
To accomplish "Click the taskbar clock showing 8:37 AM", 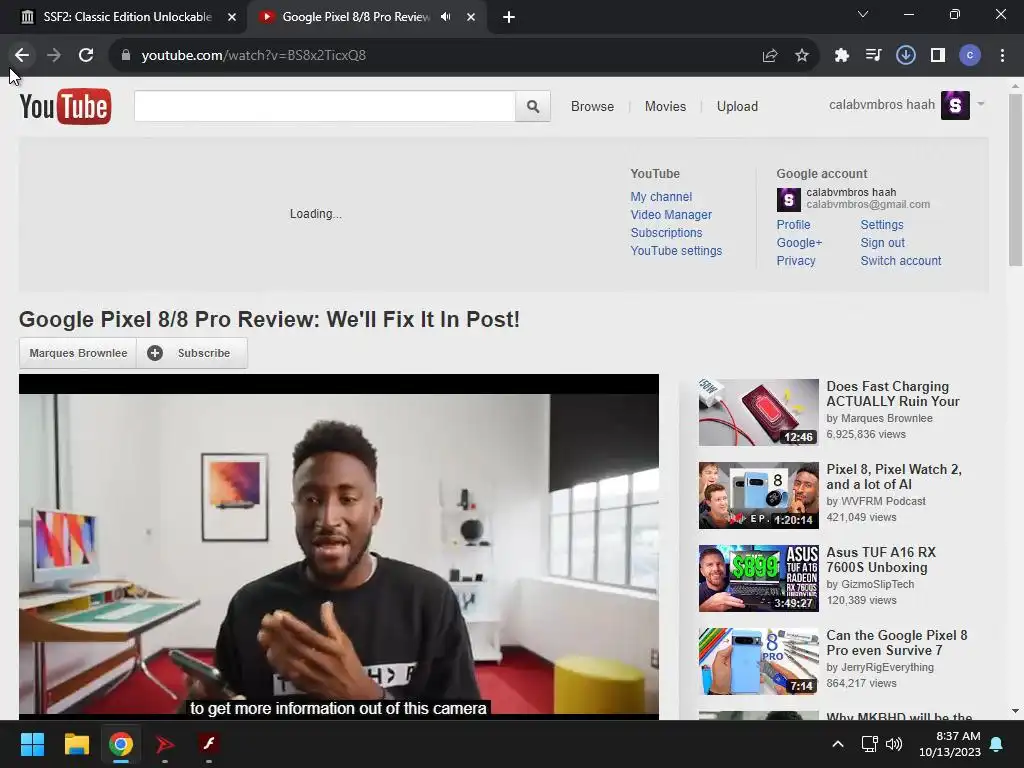I will (x=950, y=744).
